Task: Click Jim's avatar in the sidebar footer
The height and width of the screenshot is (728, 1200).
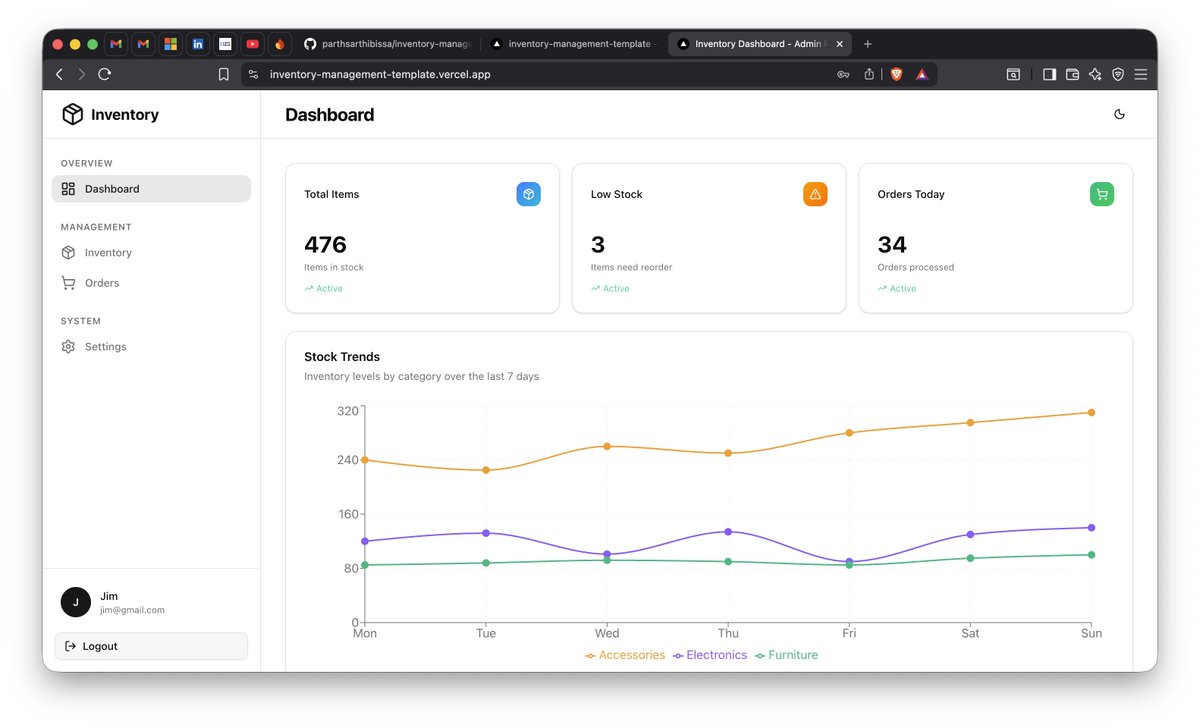Action: (75, 602)
